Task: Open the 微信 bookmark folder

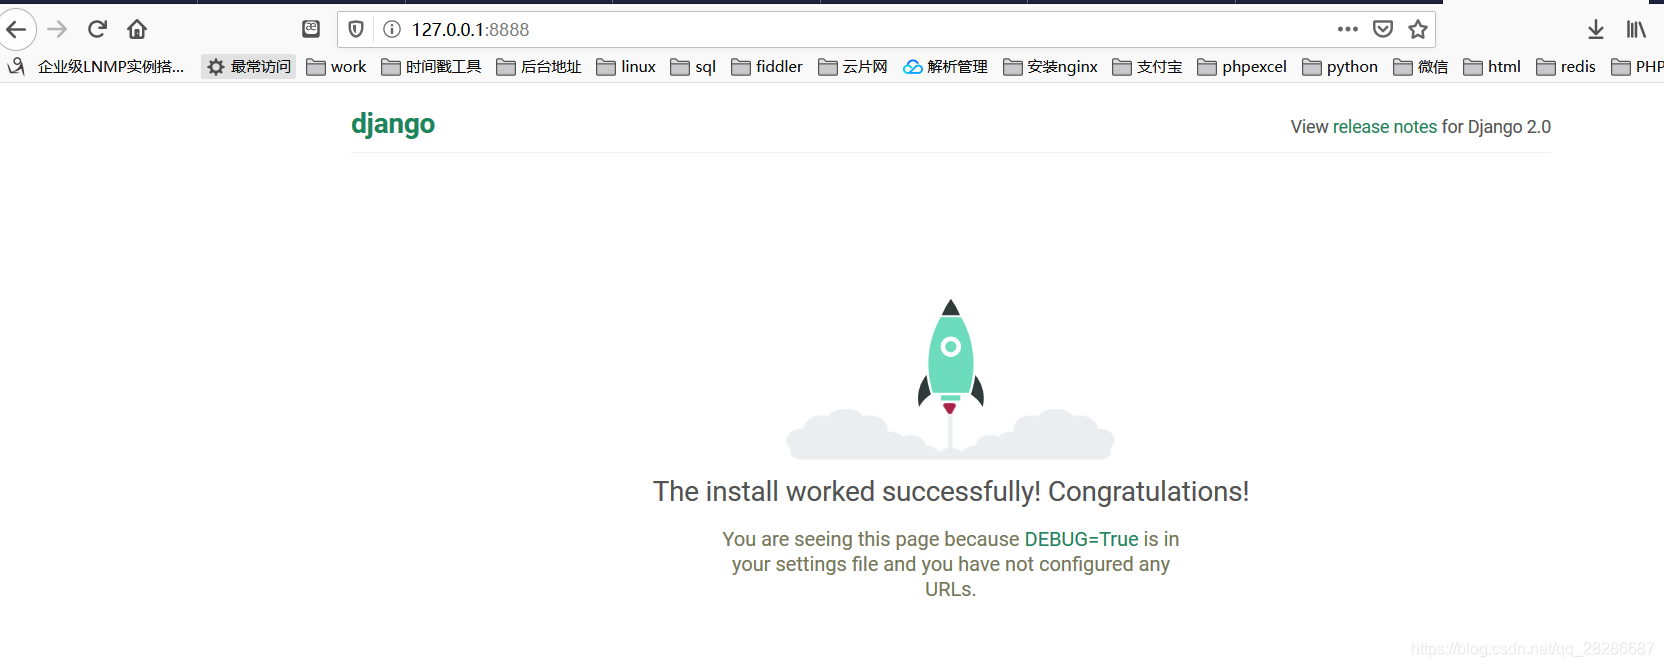Action: pyautogui.click(x=1421, y=67)
